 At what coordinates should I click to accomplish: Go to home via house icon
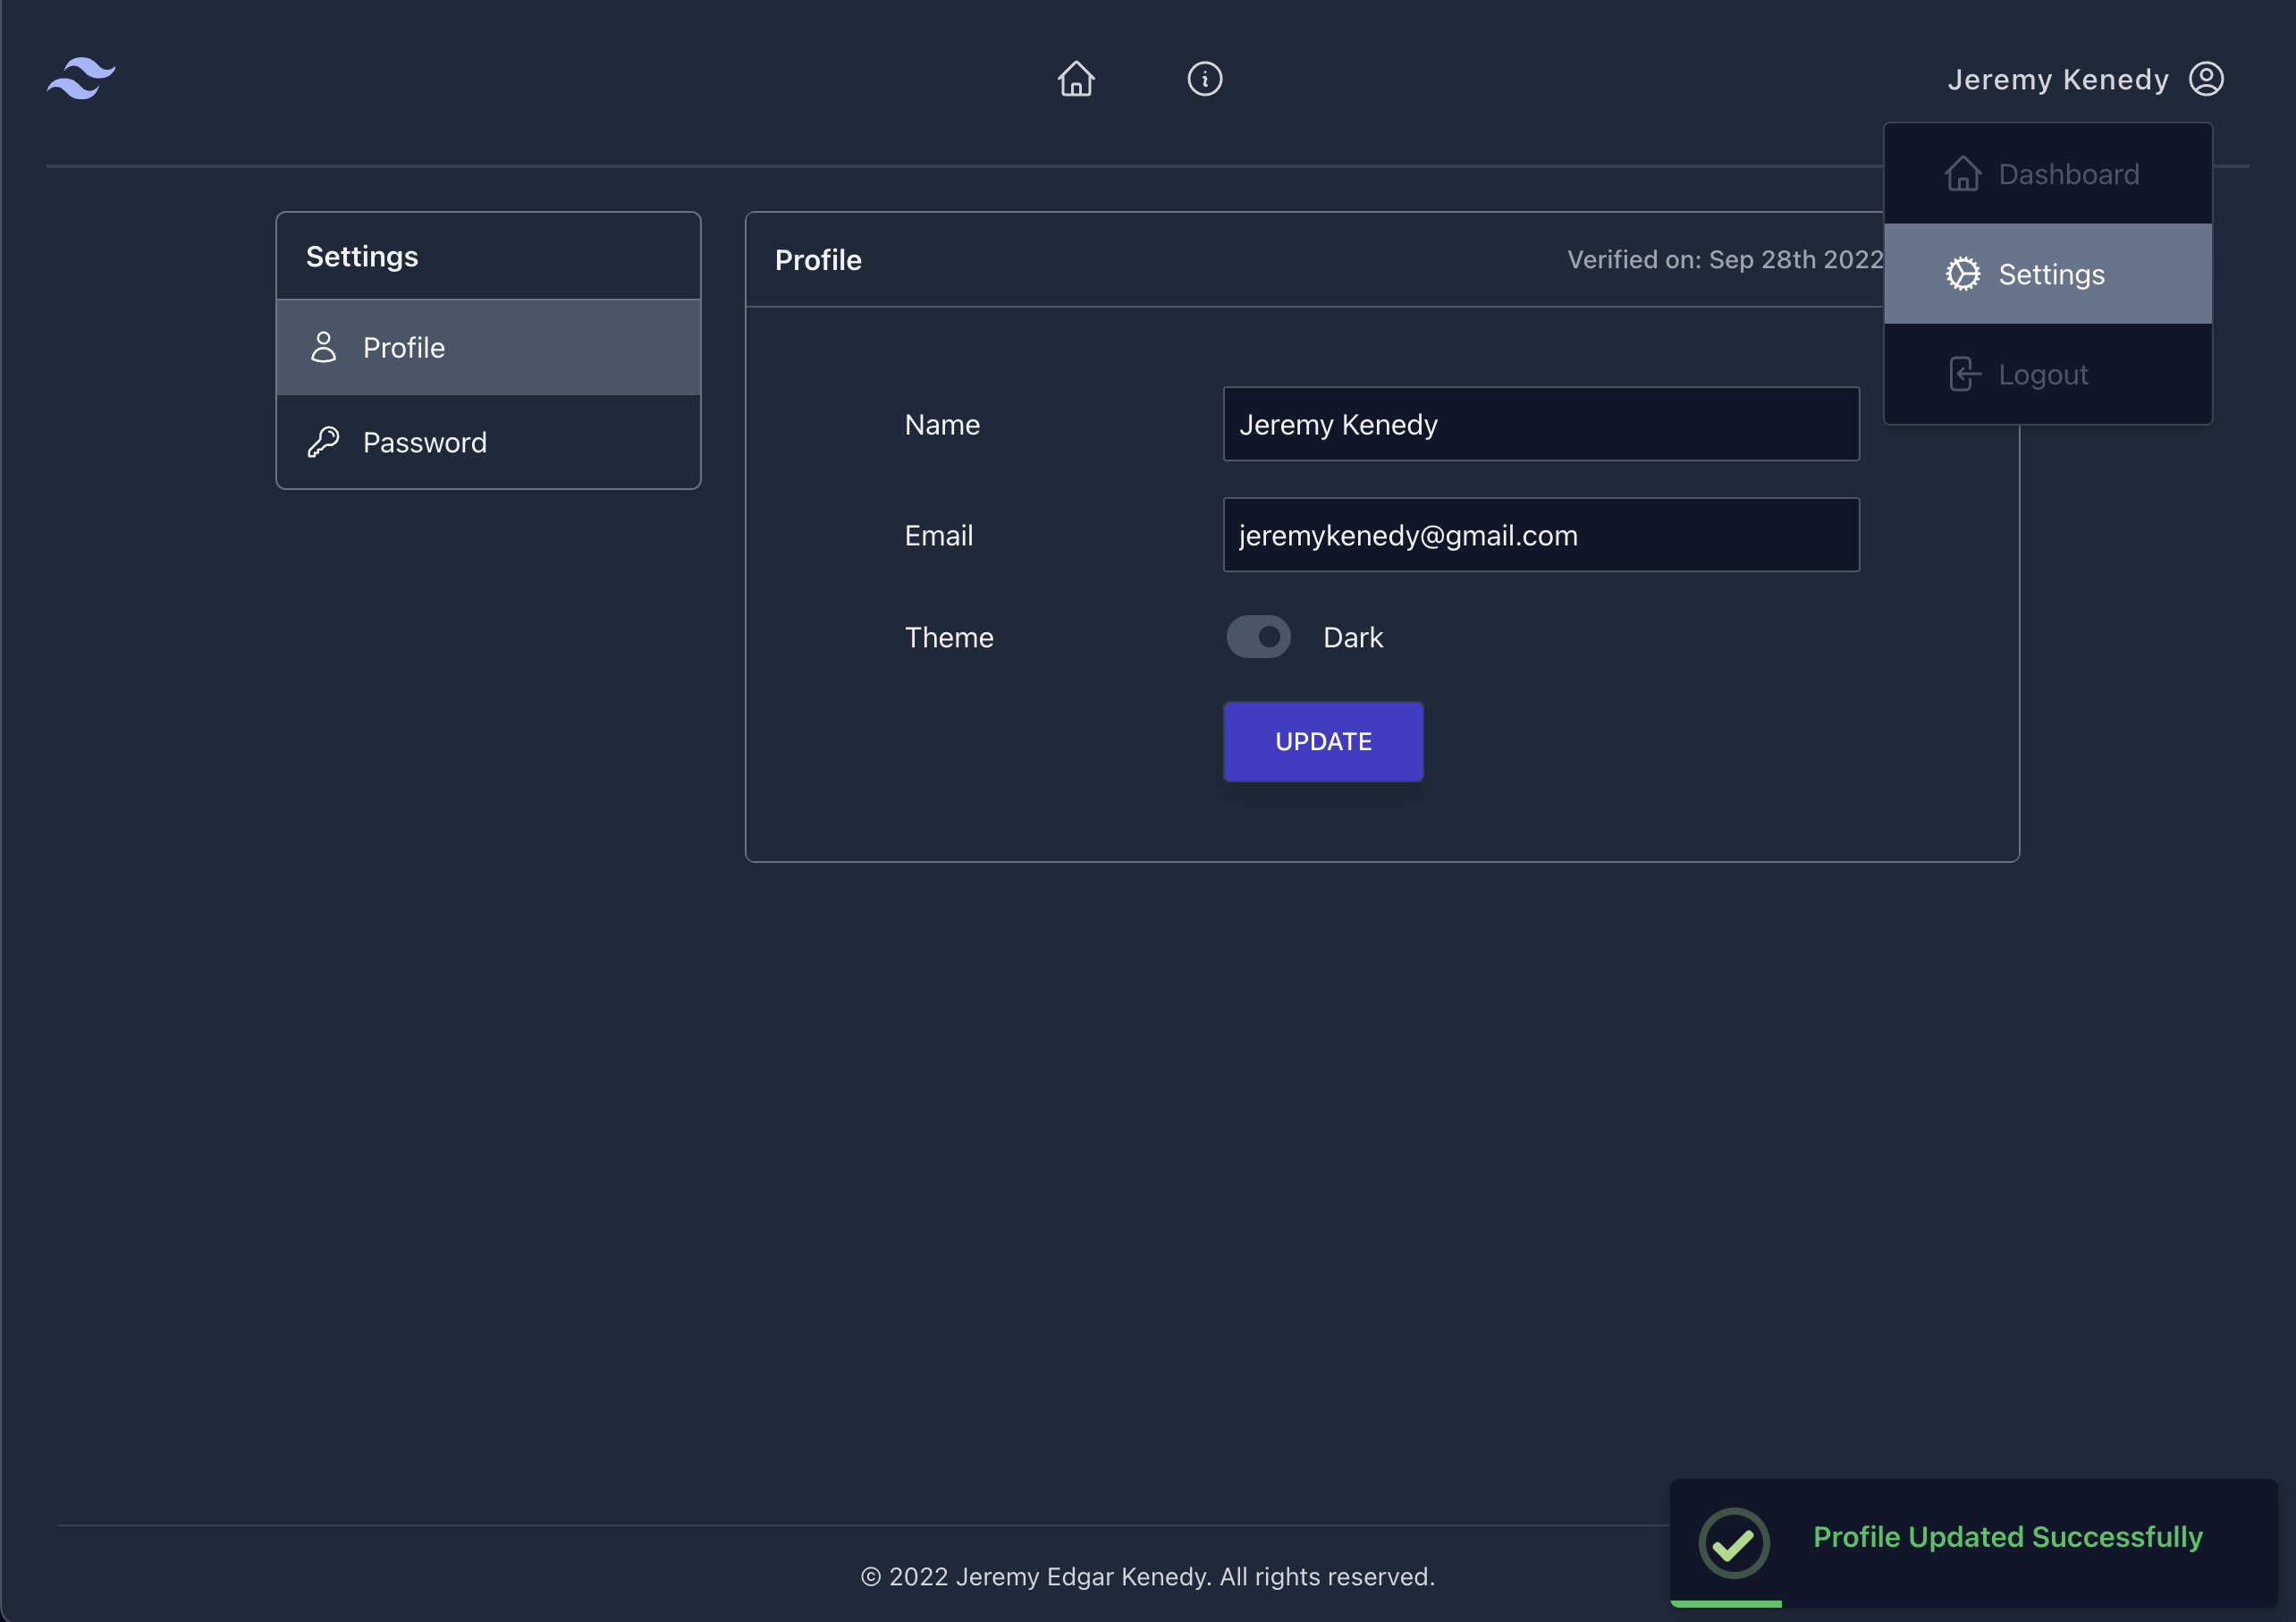point(1076,78)
